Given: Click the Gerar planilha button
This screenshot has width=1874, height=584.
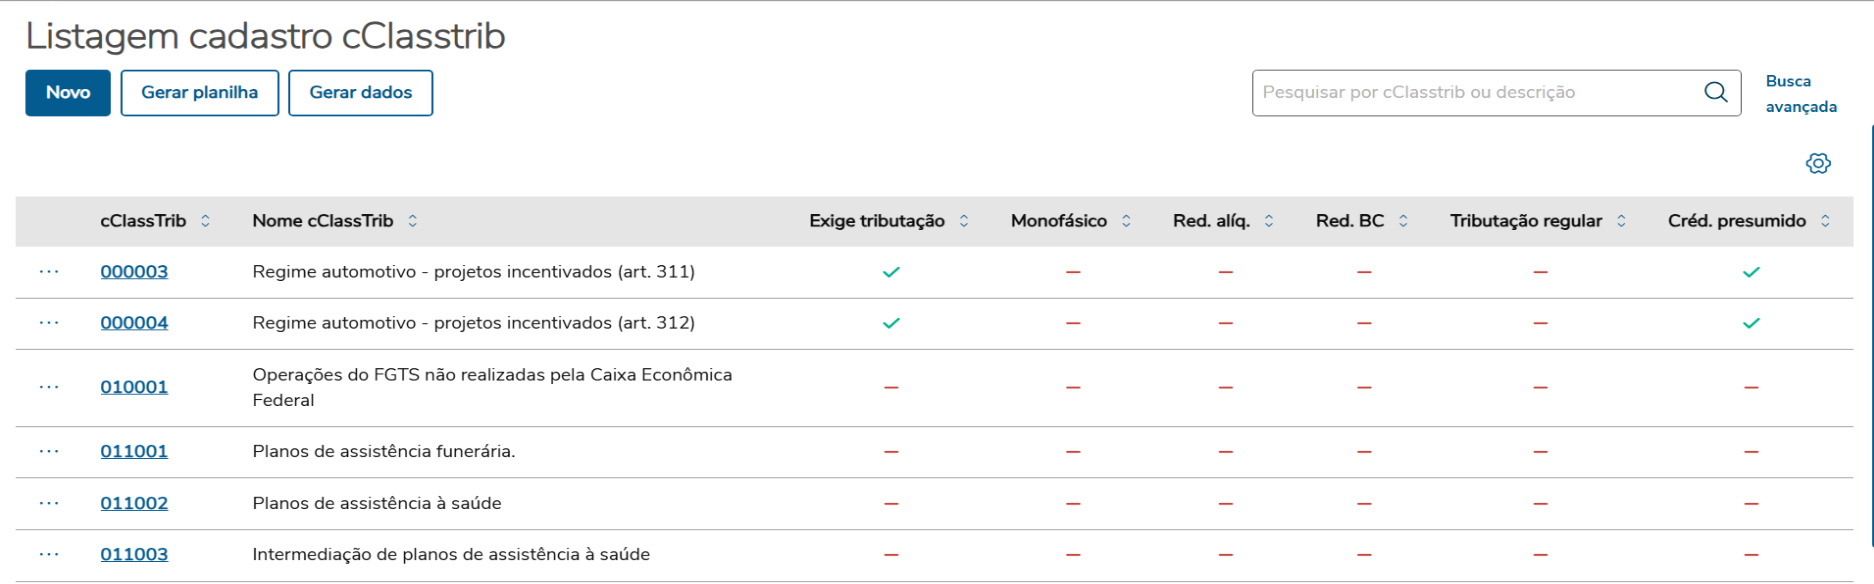Looking at the screenshot, I should click(199, 93).
